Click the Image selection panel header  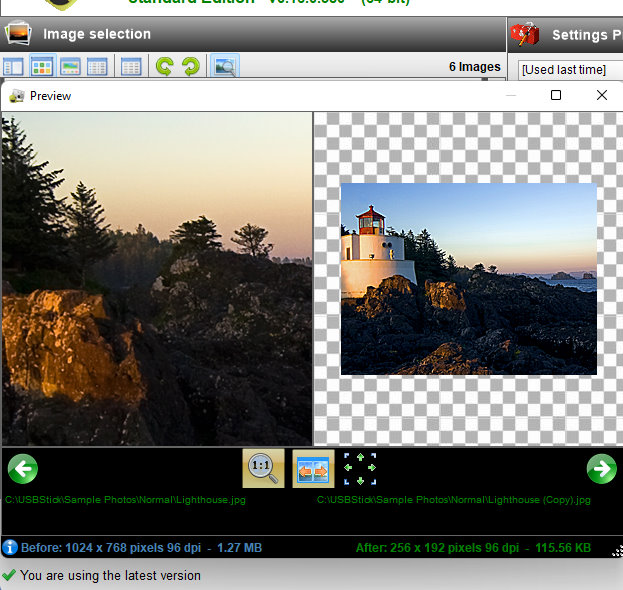(x=96, y=34)
